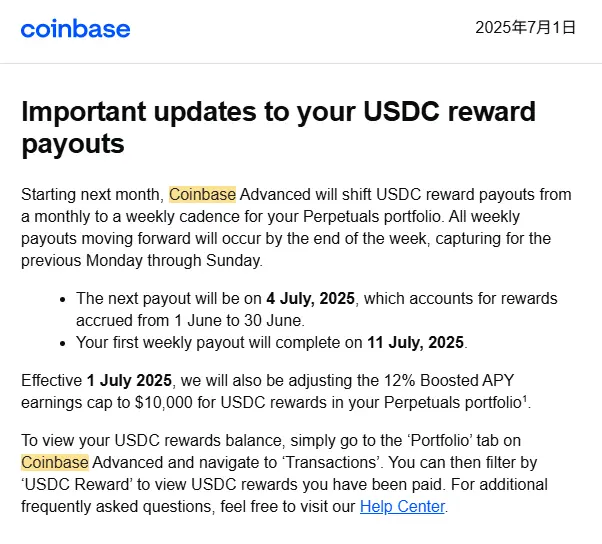Click the quoted 'Portfolio' tab mention

point(439,440)
